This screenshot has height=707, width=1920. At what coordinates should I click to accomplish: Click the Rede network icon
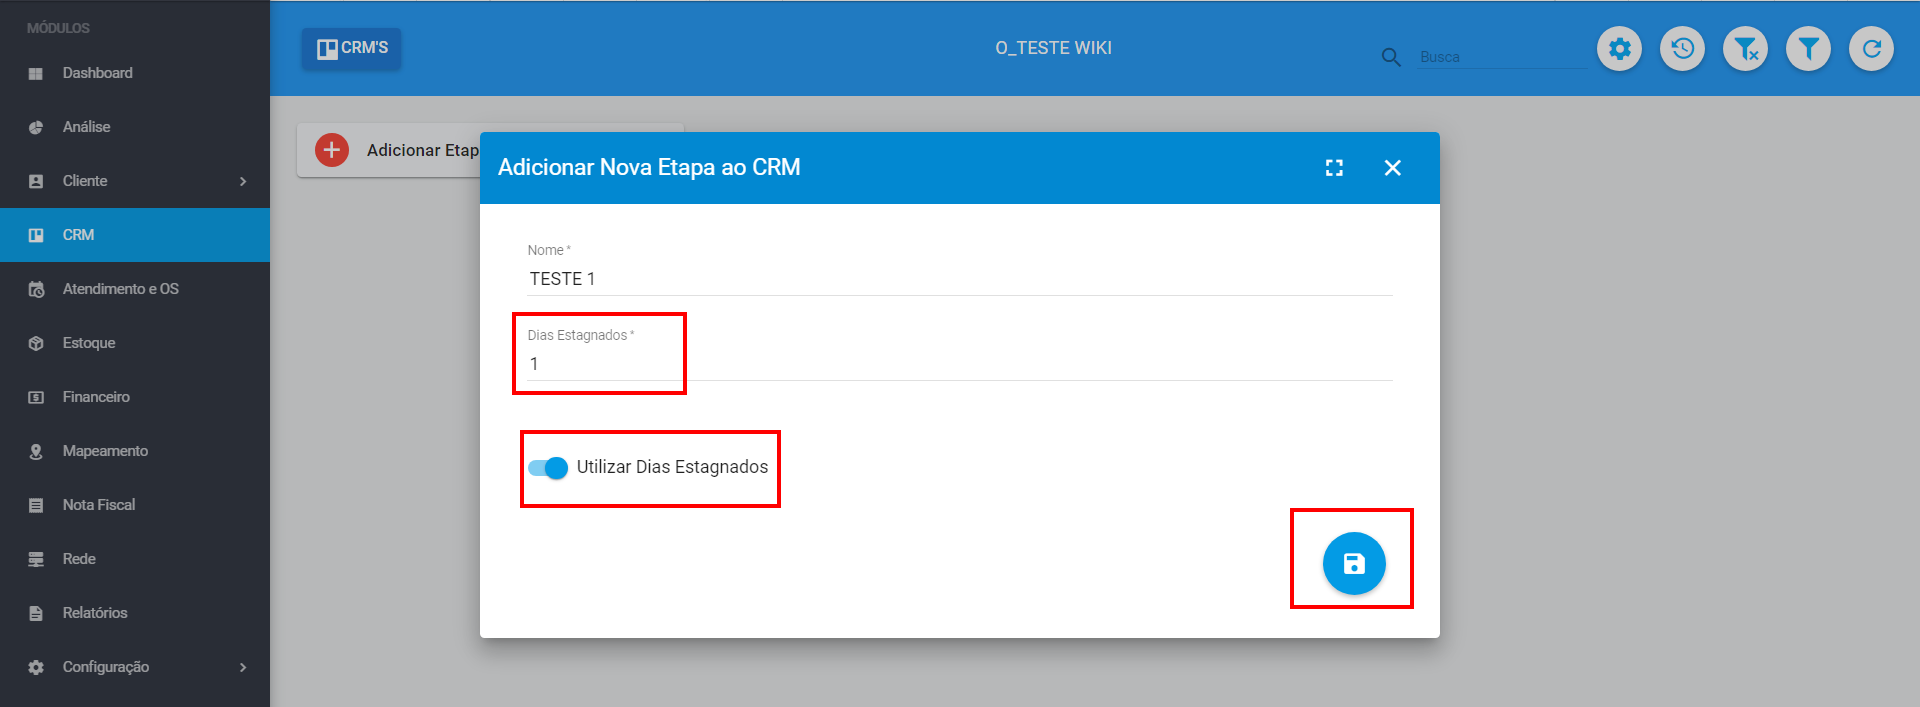[x=36, y=559]
